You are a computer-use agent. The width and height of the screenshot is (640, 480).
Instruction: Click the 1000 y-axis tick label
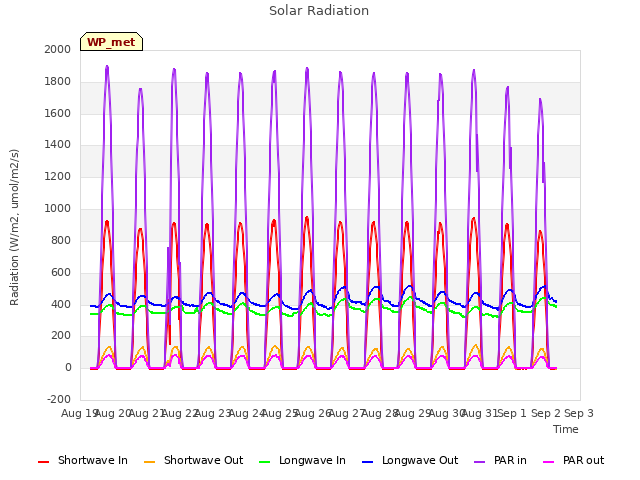click(x=58, y=208)
